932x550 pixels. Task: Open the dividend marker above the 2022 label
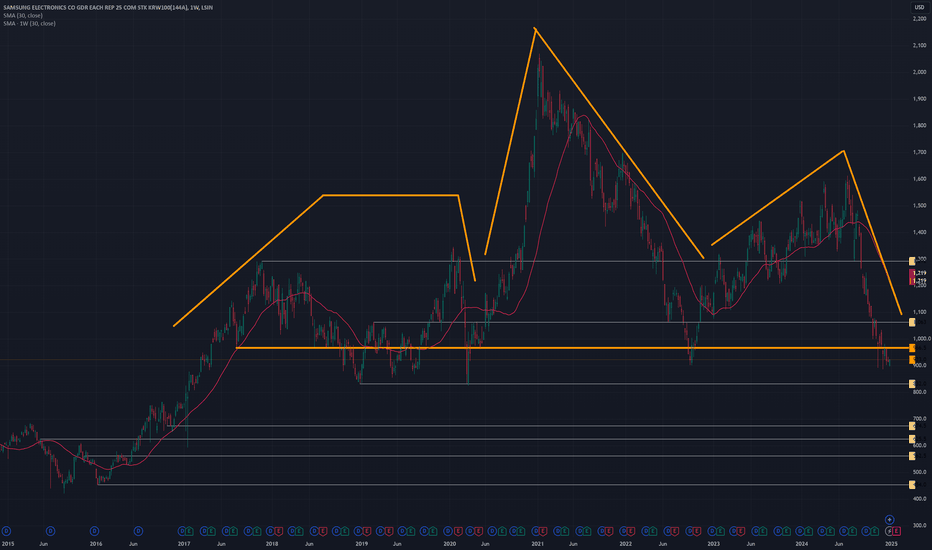(624, 531)
